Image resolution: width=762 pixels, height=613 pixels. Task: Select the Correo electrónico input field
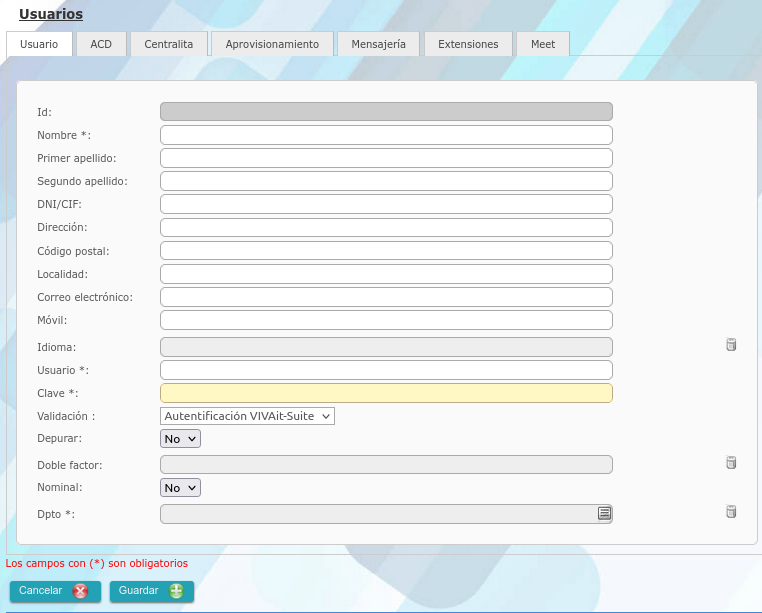tap(386, 297)
